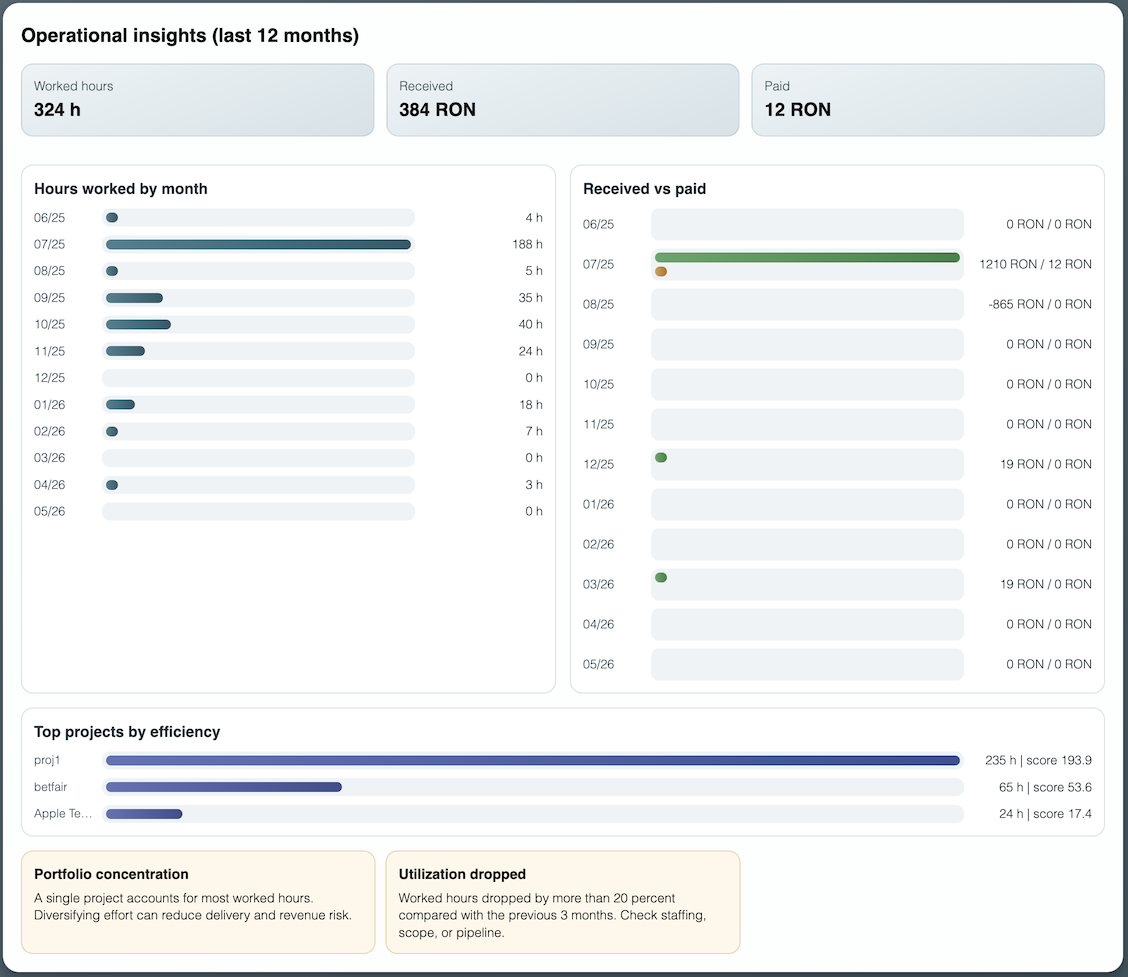Click the 03/26 "19 RON / 0 RON" value
This screenshot has width=1128, height=977.
1046,584
